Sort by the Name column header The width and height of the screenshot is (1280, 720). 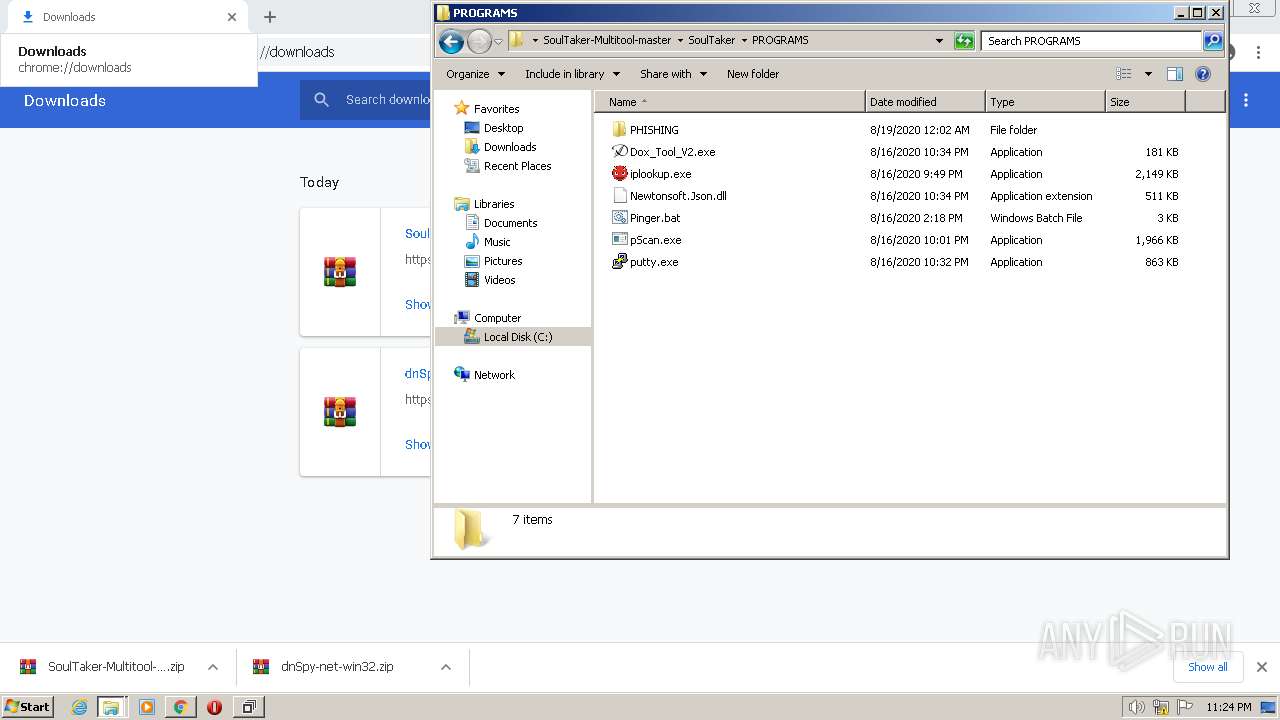[730, 102]
